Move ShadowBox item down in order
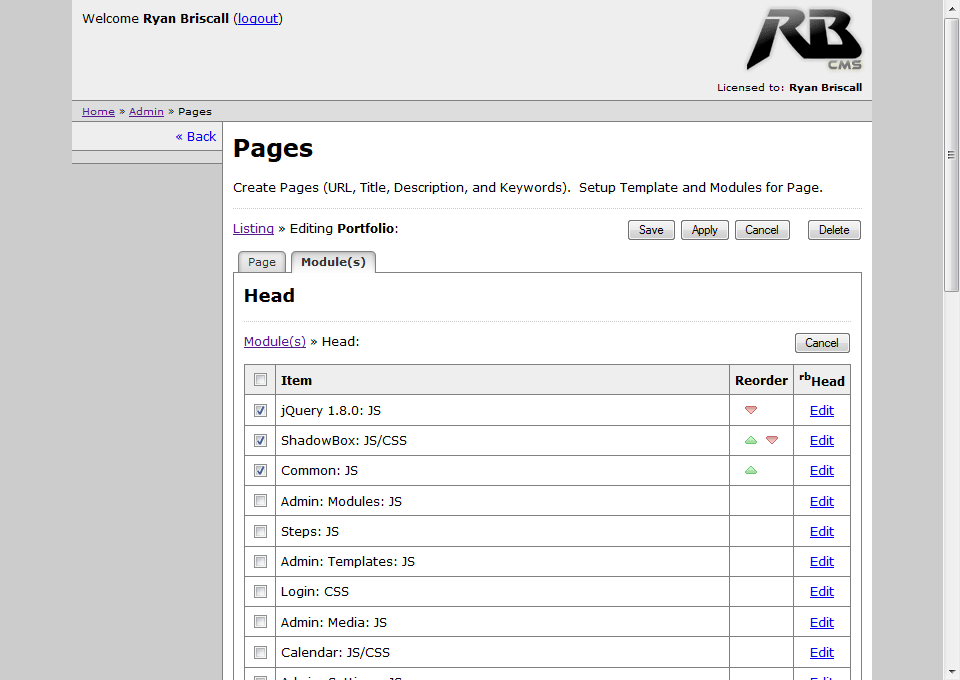The width and height of the screenshot is (960, 680). pyautogui.click(x=772, y=440)
